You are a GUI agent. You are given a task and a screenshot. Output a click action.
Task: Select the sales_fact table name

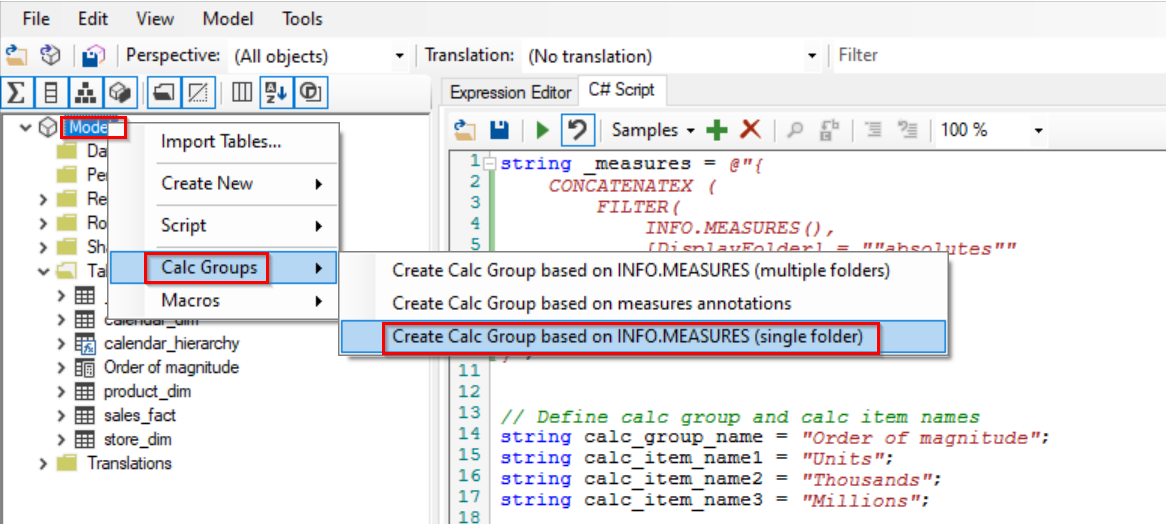(x=139, y=415)
